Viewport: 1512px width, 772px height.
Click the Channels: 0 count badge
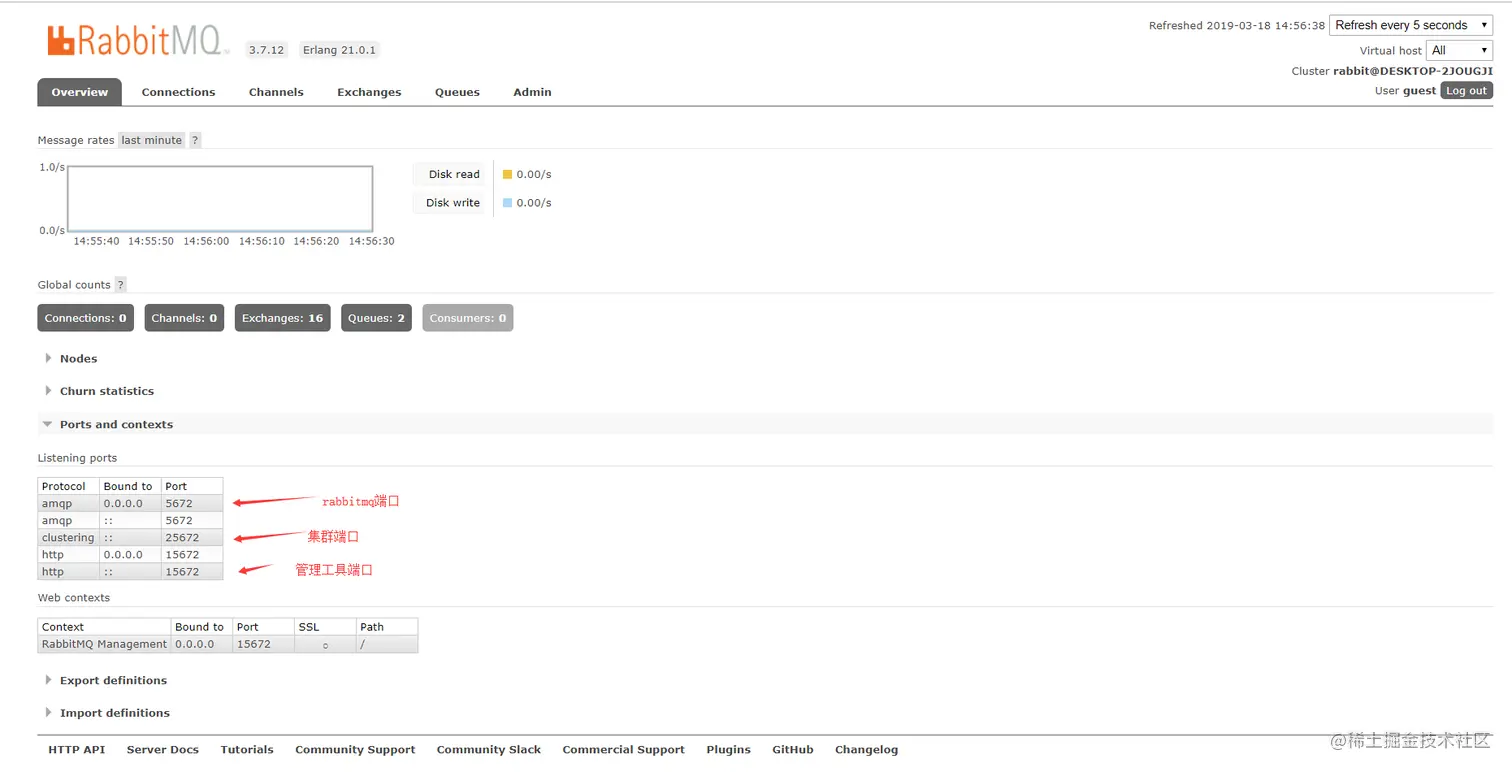pos(184,318)
